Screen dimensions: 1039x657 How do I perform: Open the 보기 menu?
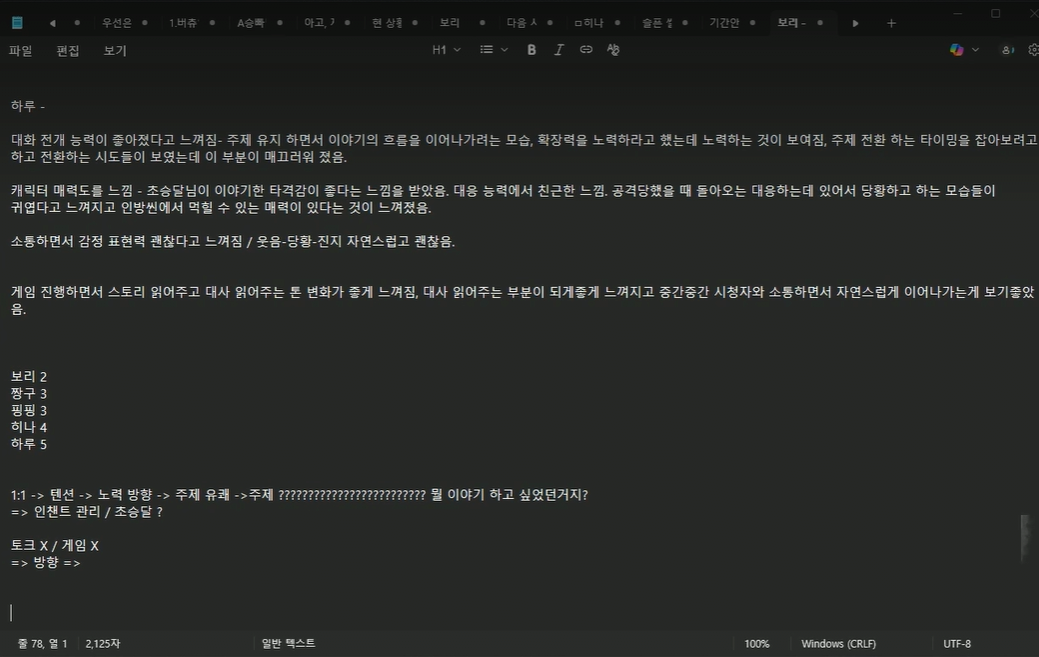point(115,50)
